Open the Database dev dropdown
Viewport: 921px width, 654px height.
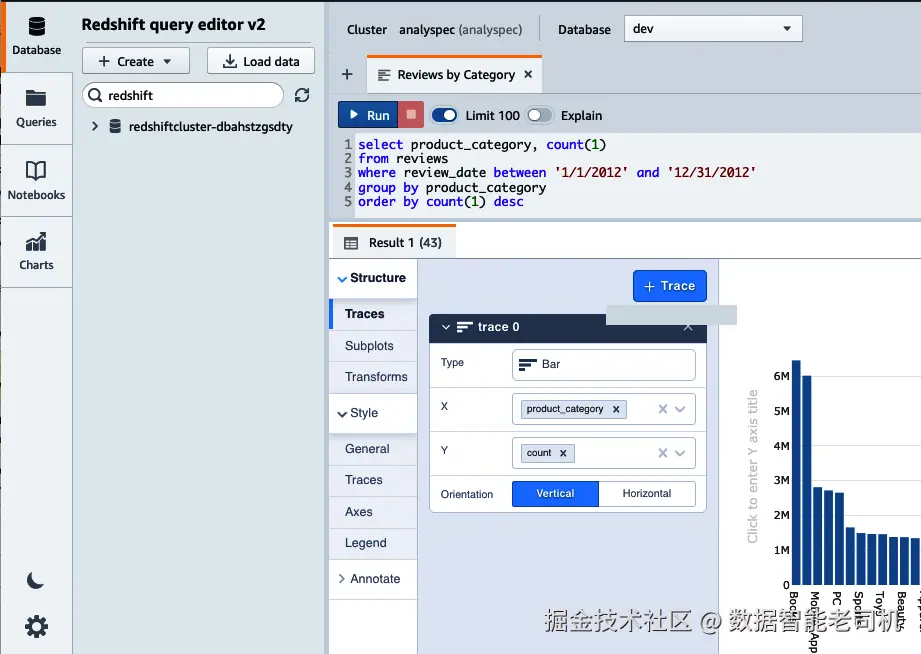coord(713,29)
